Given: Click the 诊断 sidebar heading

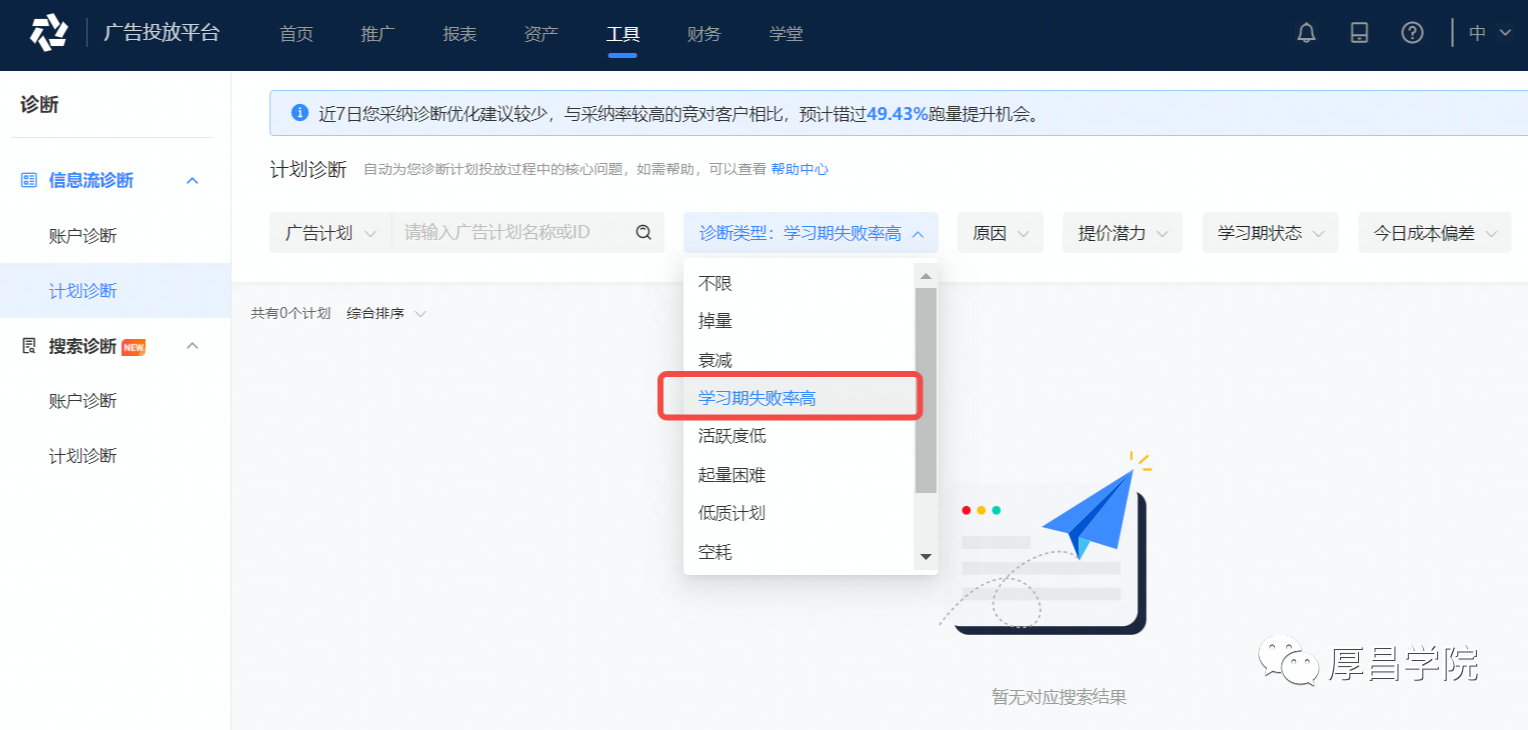Looking at the screenshot, I should click(39, 105).
